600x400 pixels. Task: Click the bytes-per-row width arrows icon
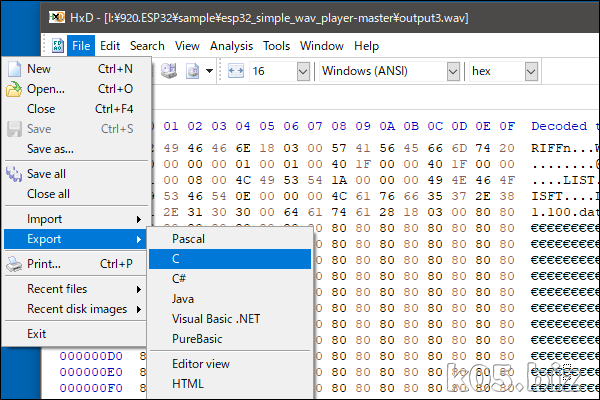pyautogui.click(x=236, y=71)
